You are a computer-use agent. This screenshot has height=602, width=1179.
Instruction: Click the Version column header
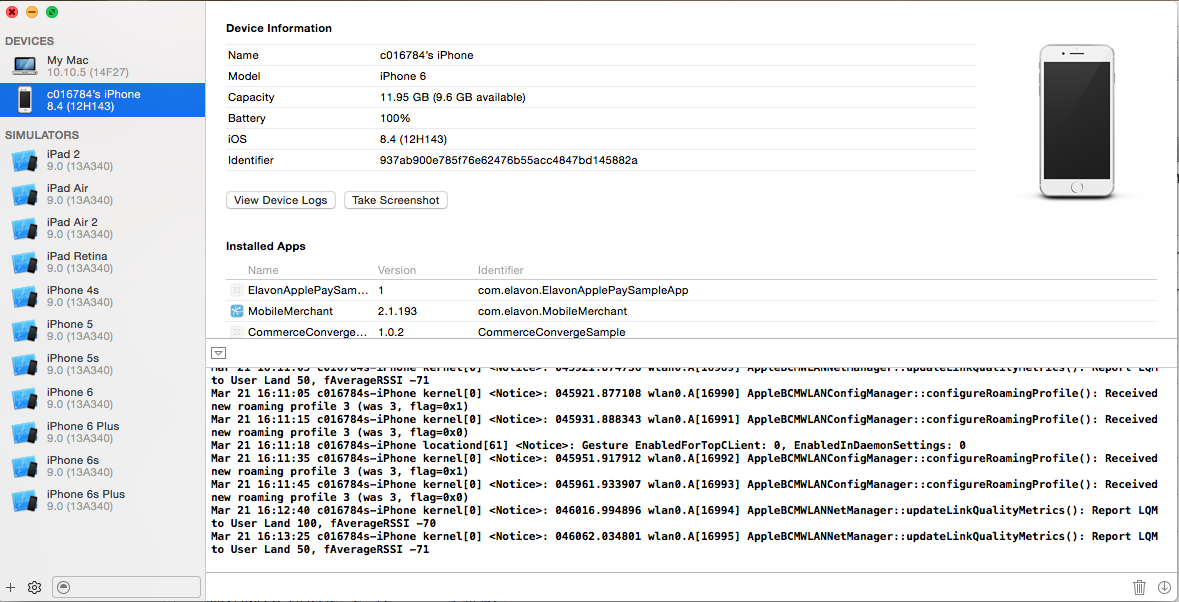pyautogui.click(x=396, y=271)
